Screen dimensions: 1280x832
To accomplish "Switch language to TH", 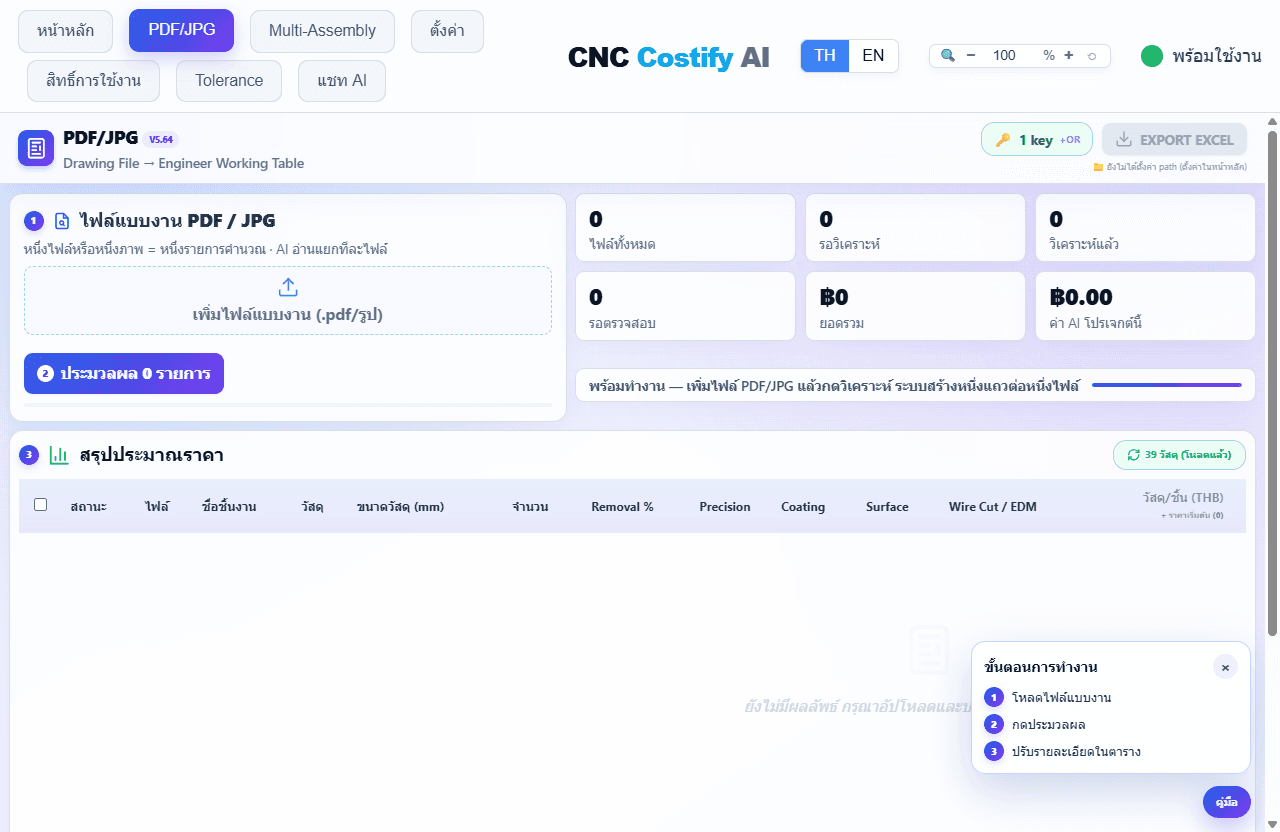I will pyautogui.click(x=825, y=56).
